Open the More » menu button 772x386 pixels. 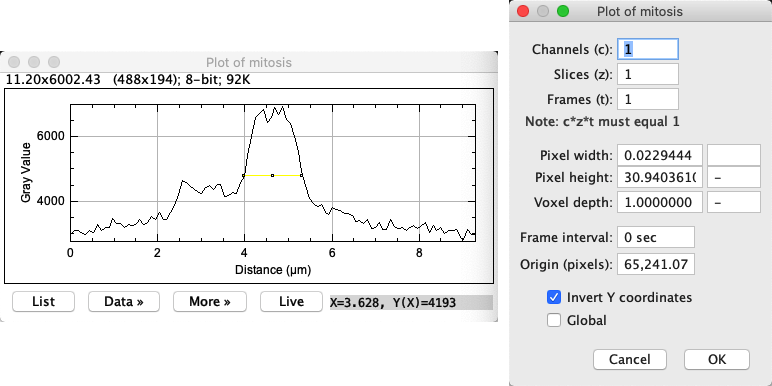[210, 301]
